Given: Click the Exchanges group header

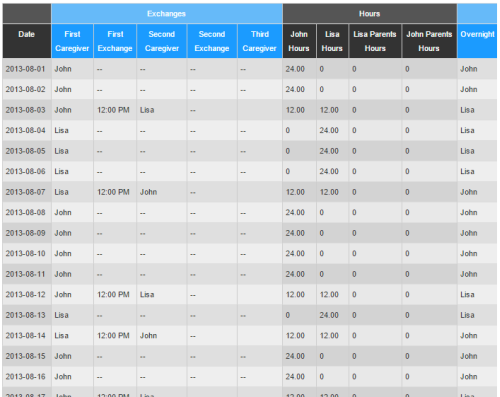Looking at the screenshot, I should (167, 14).
